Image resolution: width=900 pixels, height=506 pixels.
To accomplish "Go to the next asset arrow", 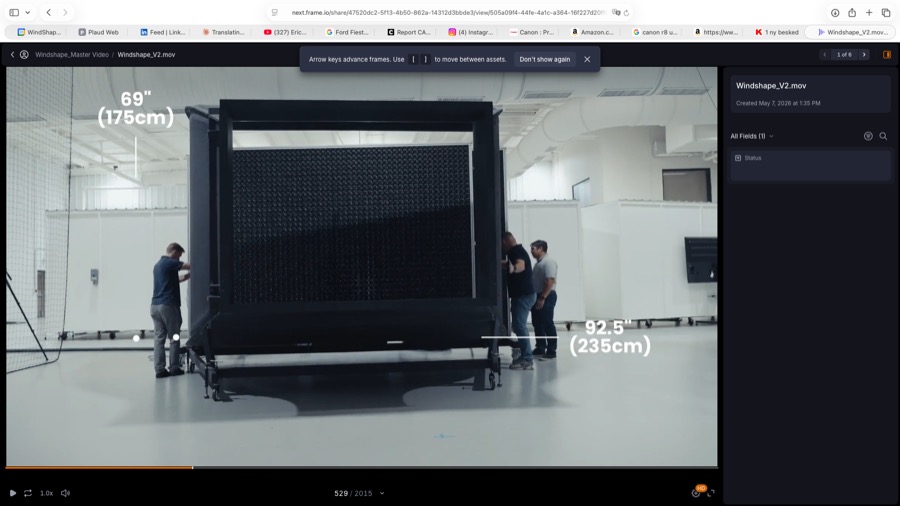I will click(864, 55).
